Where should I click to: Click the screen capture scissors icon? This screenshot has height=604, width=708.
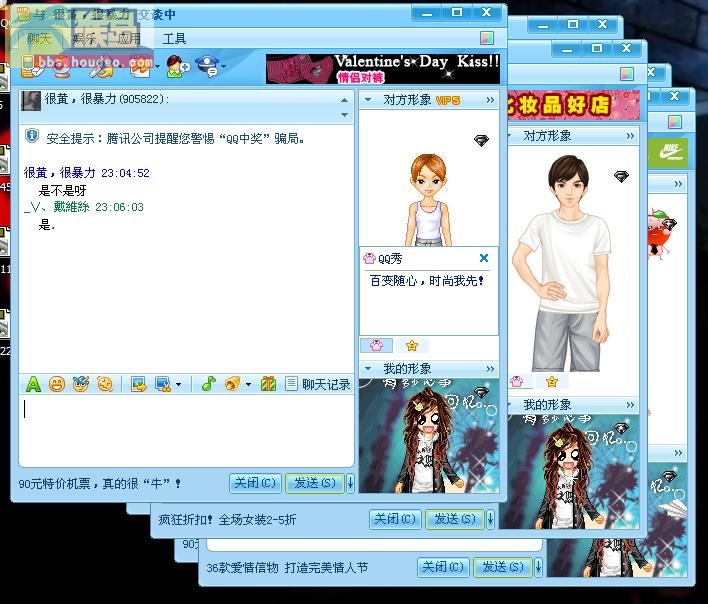pyautogui.click(x=163, y=384)
